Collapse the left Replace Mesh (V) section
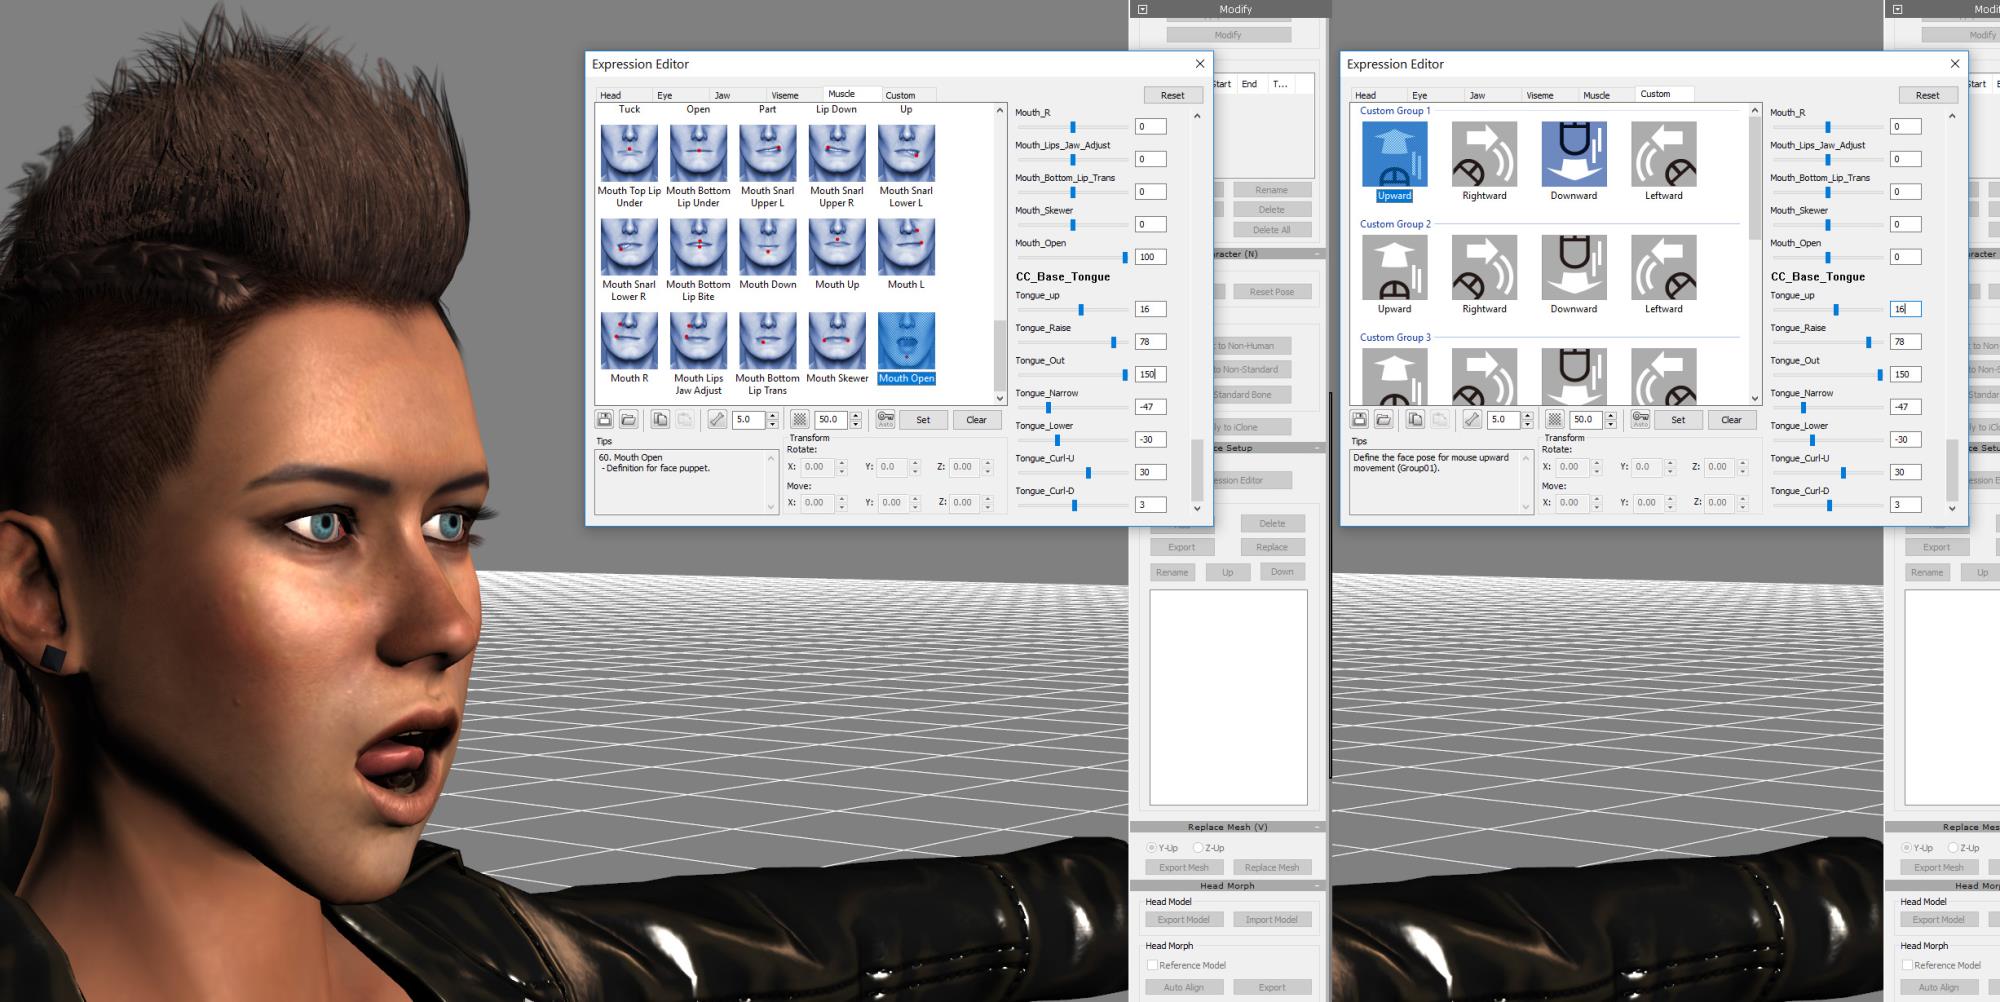The width and height of the screenshot is (2000, 1002). [x=1318, y=828]
